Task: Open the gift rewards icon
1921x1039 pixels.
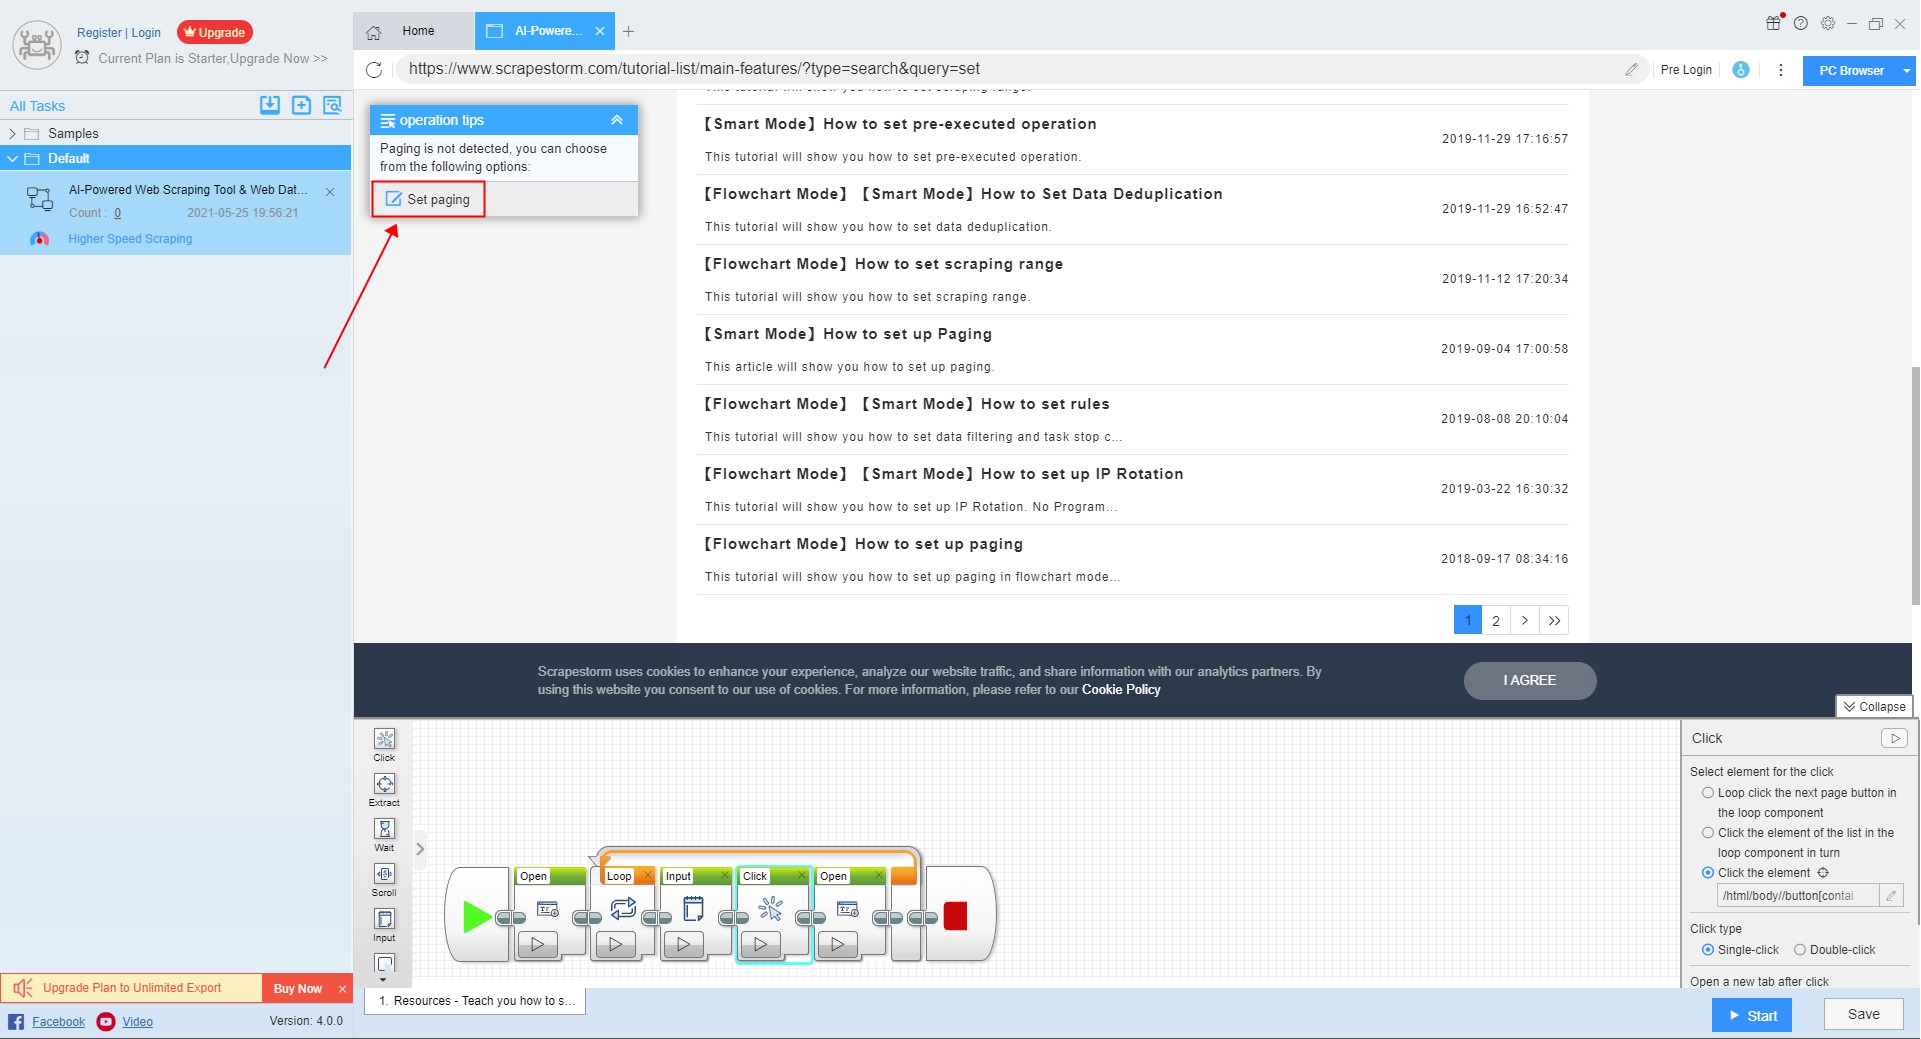Action: click(1774, 23)
